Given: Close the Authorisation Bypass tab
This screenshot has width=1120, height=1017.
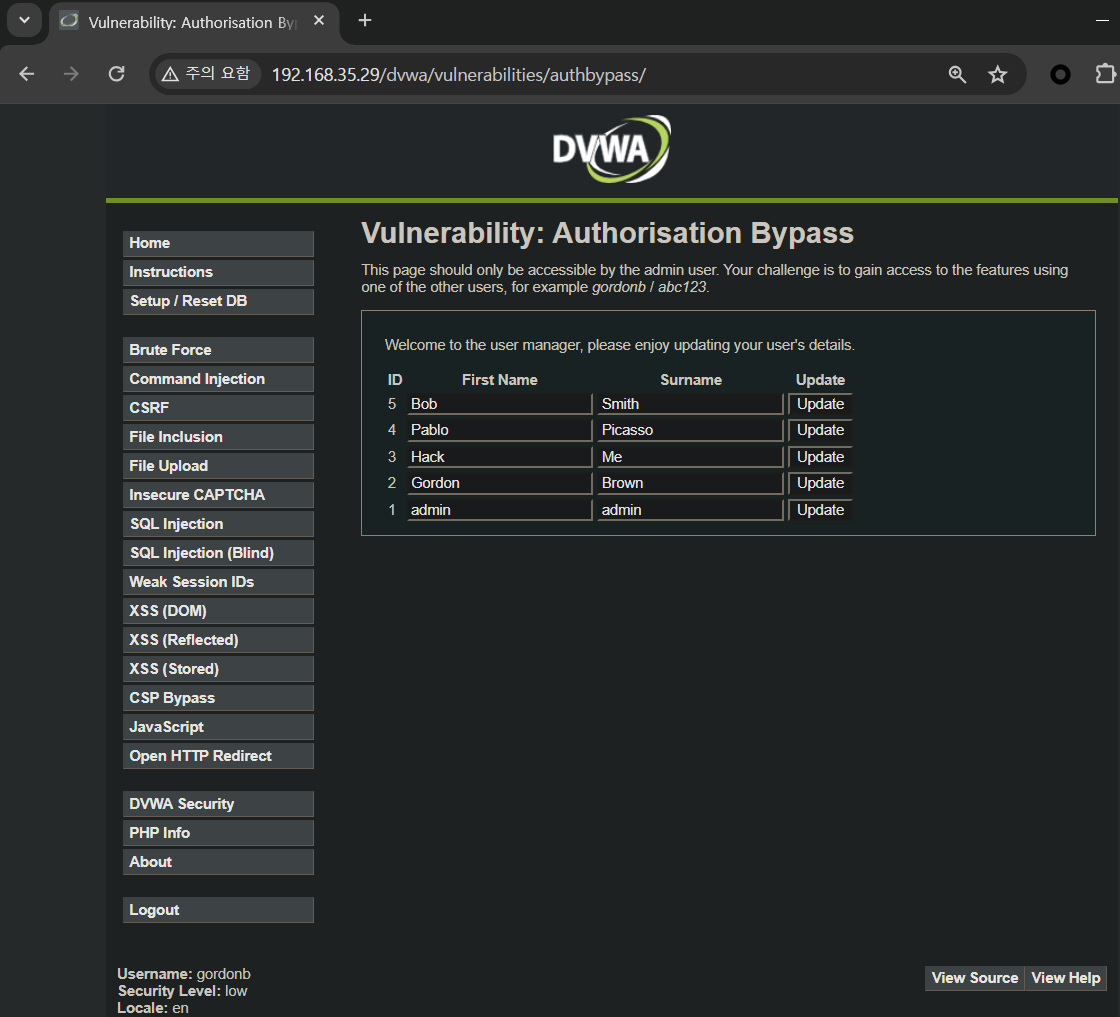Looking at the screenshot, I should click(x=319, y=21).
